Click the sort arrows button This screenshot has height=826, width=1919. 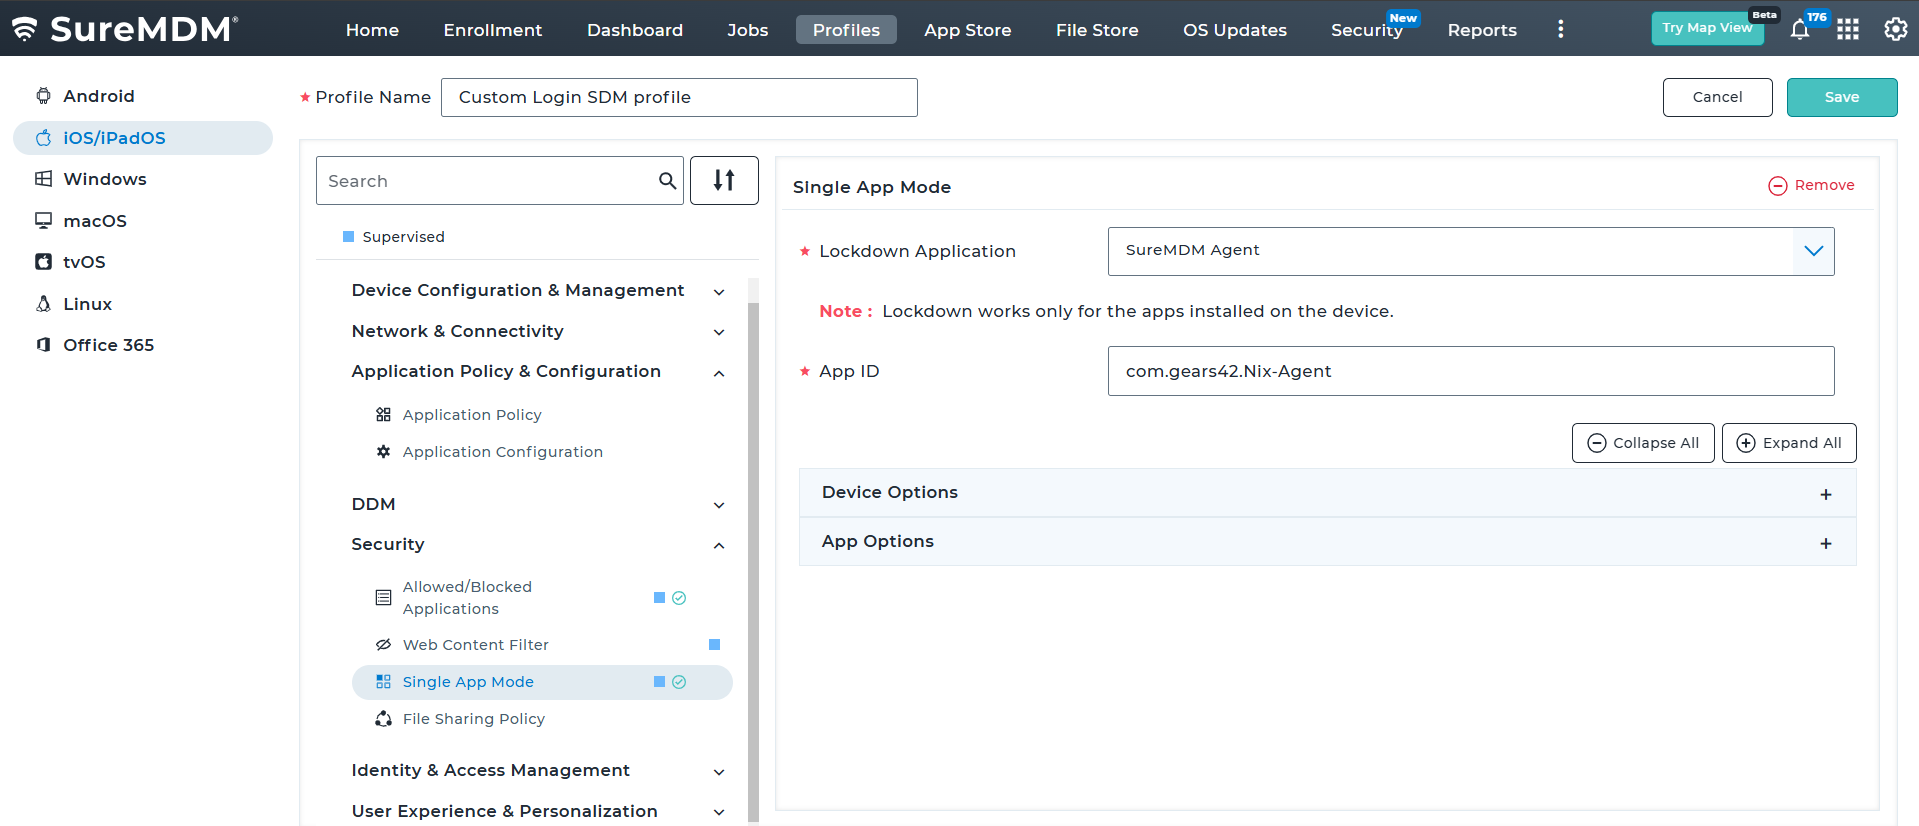[x=724, y=180]
